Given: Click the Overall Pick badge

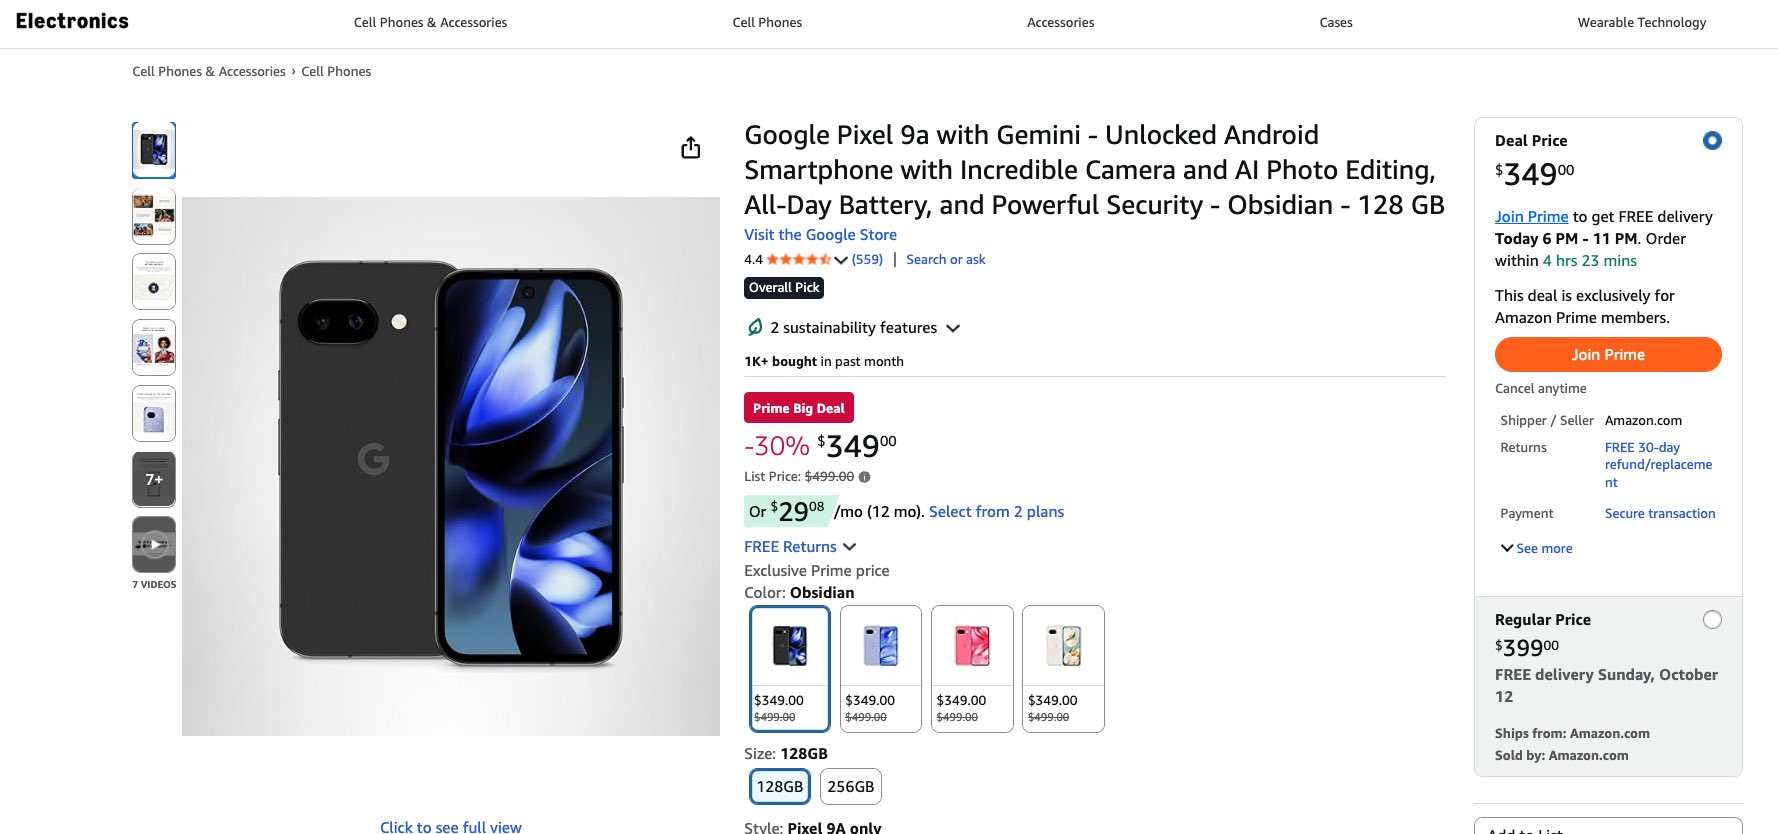Looking at the screenshot, I should tap(784, 288).
